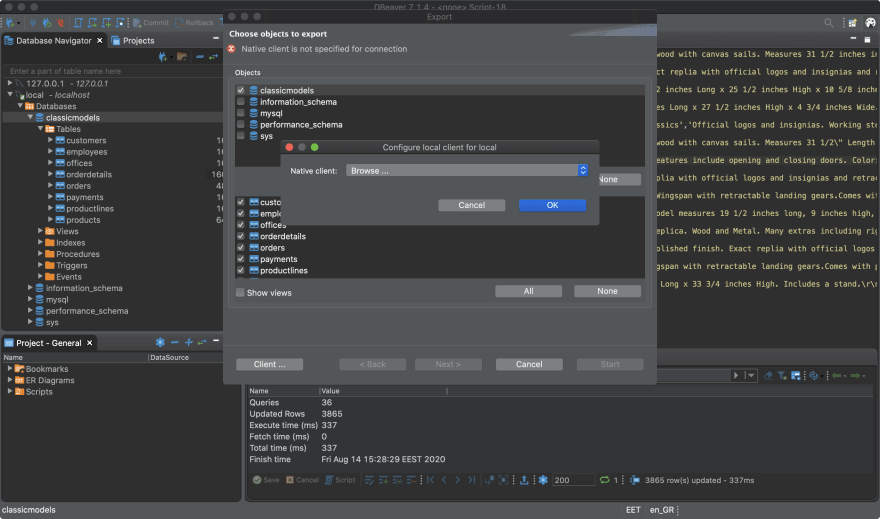Viewport: 880px width, 519px height.
Task: Expand the Procedures folder in navigator
Action: click(x=40, y=254)
